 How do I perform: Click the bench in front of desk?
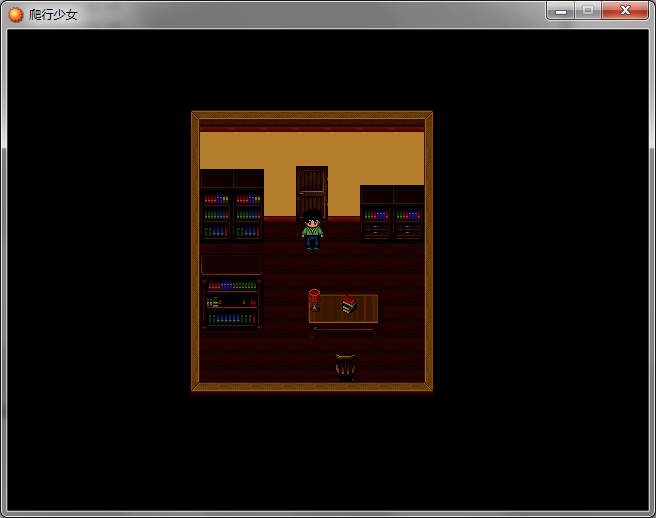click(x=343, y=332)
